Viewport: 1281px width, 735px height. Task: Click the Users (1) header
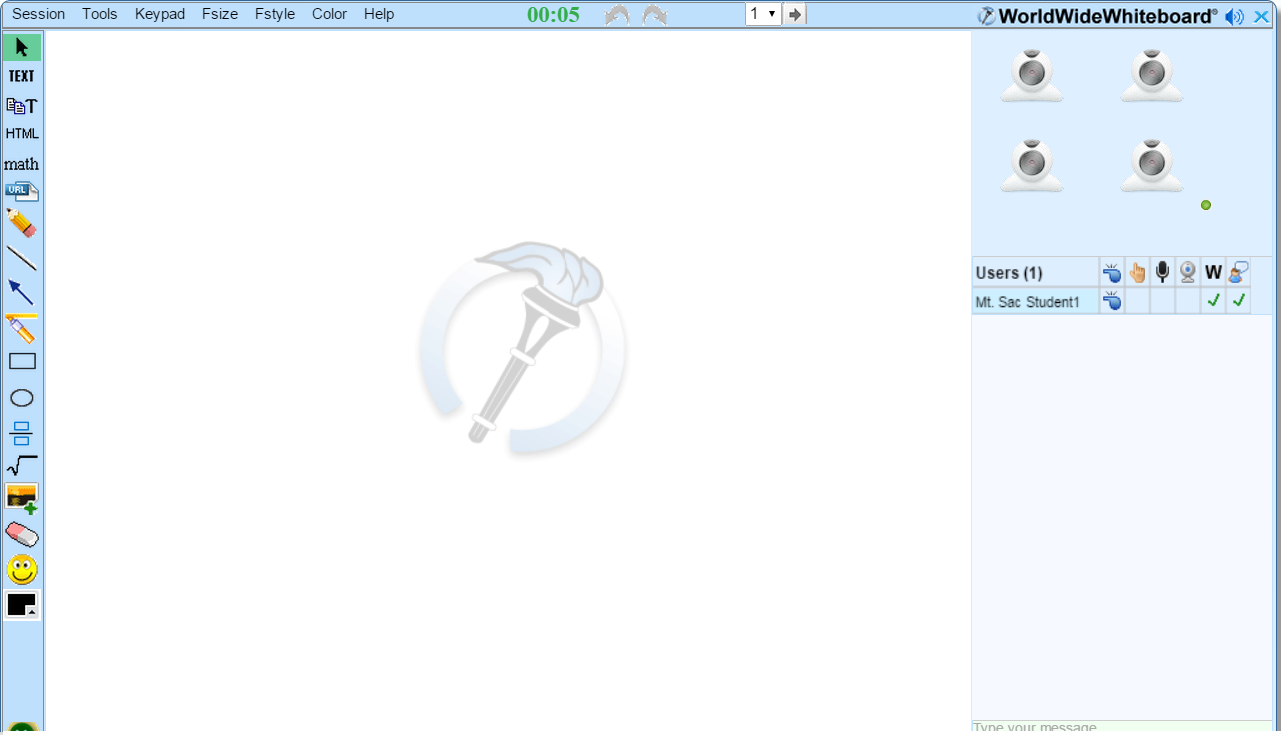coord(1009,273)
